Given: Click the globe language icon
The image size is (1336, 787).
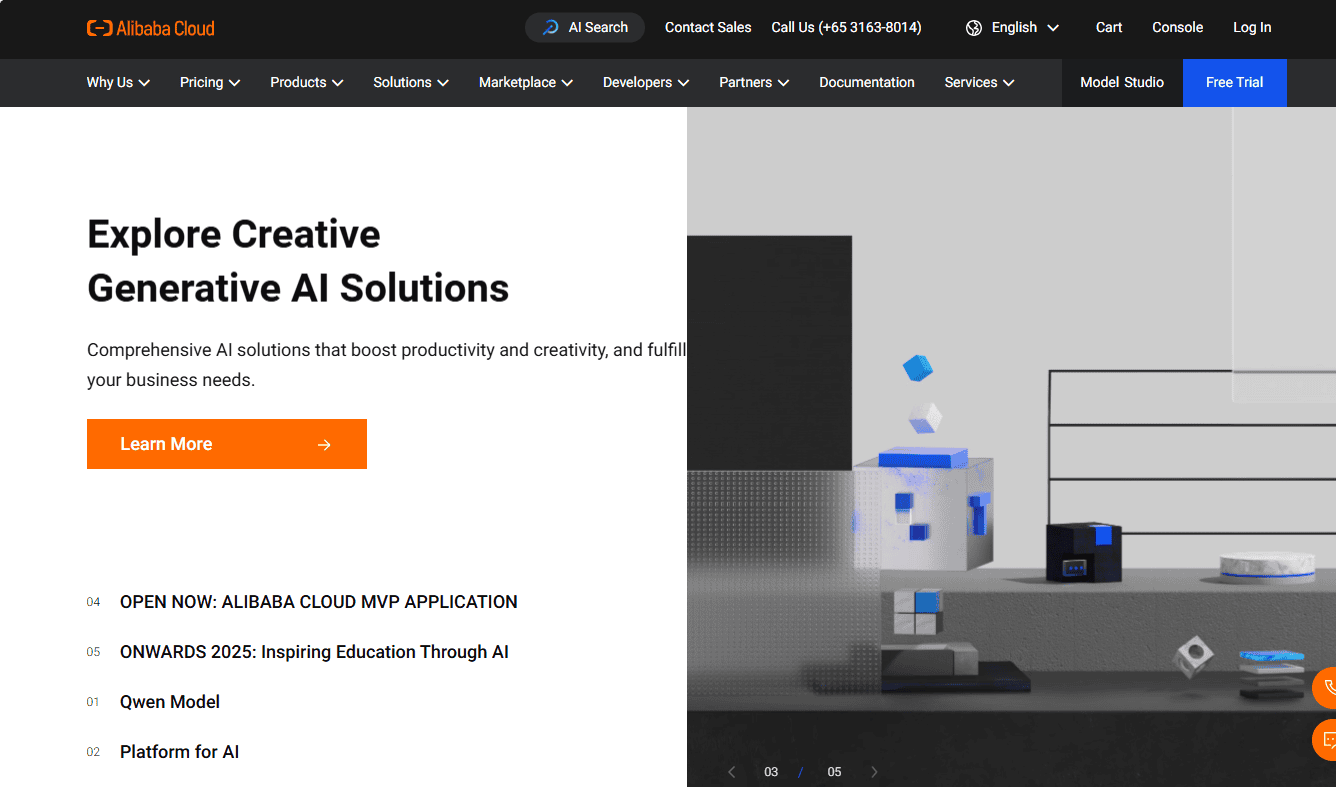Looking at the screenshot, I should tap(973, 27).
